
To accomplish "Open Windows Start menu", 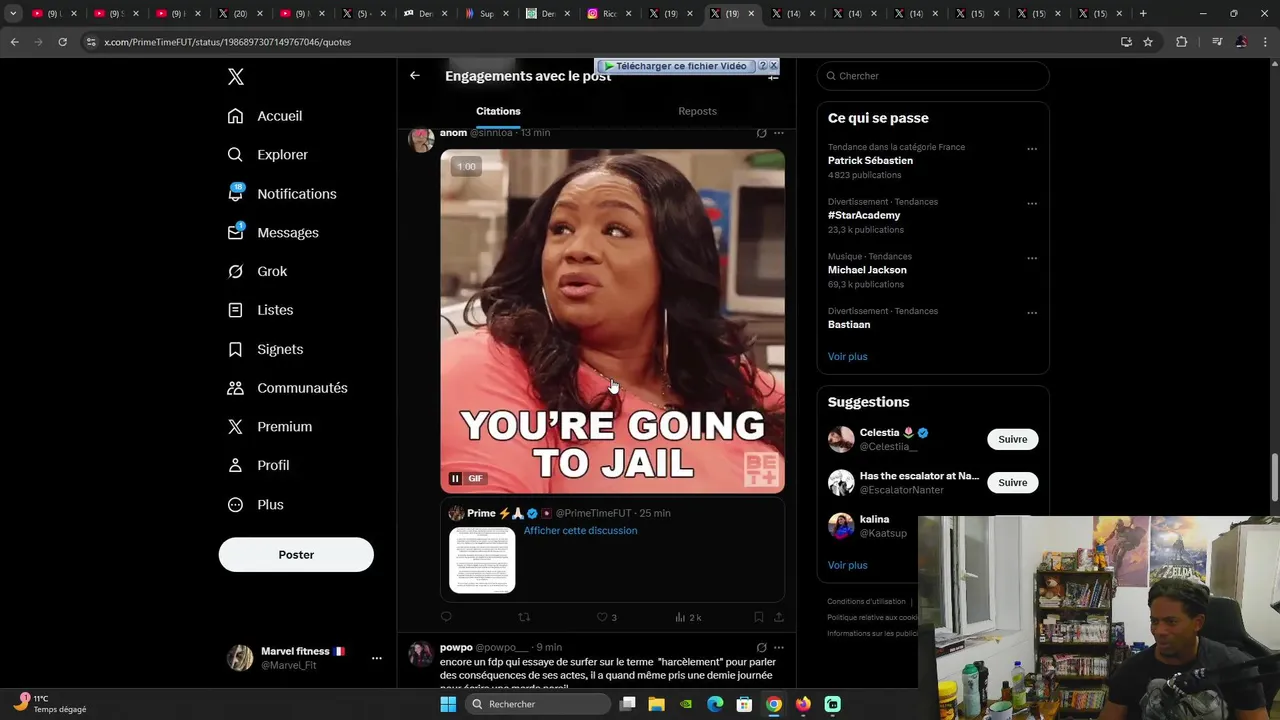I will 448,705.
